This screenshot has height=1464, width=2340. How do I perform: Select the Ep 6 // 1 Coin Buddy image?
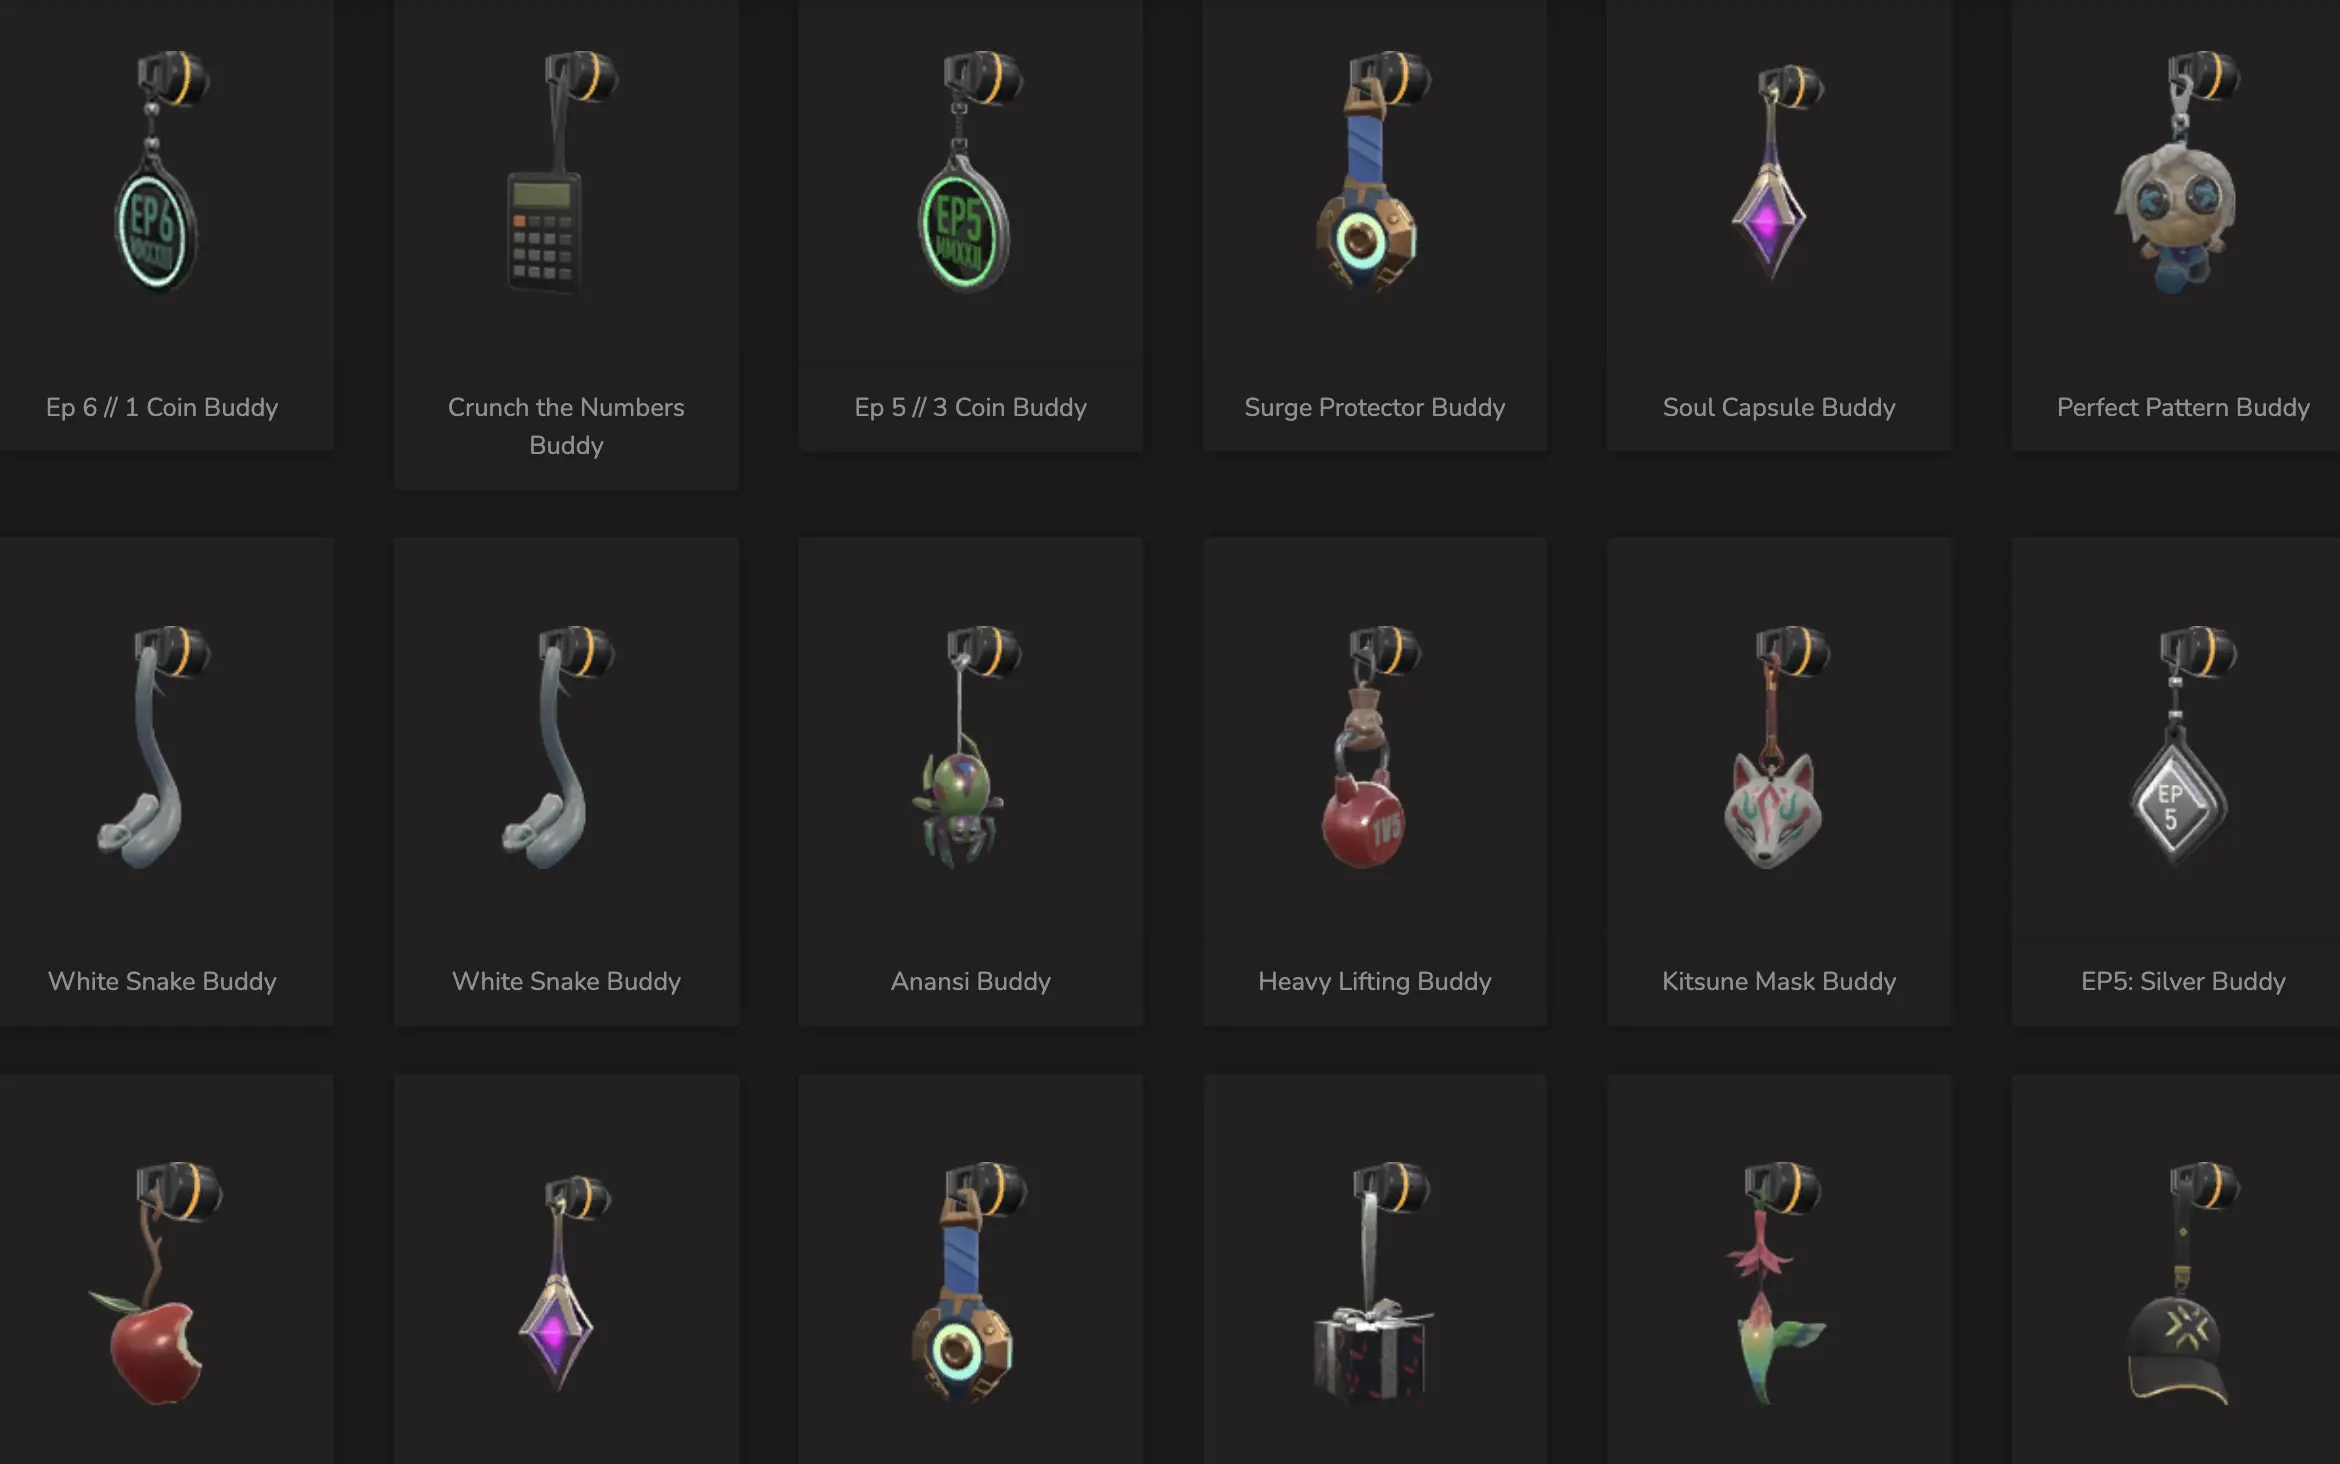[x=161, y=172]
